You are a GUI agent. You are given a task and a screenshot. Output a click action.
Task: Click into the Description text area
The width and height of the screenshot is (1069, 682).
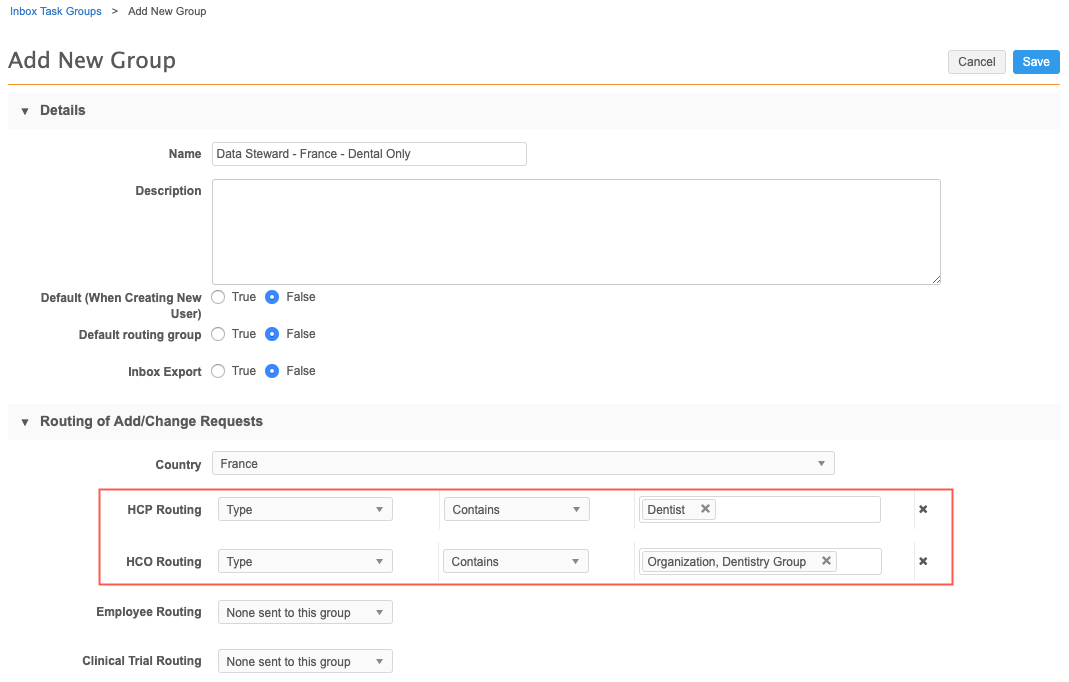pos(576,231)
